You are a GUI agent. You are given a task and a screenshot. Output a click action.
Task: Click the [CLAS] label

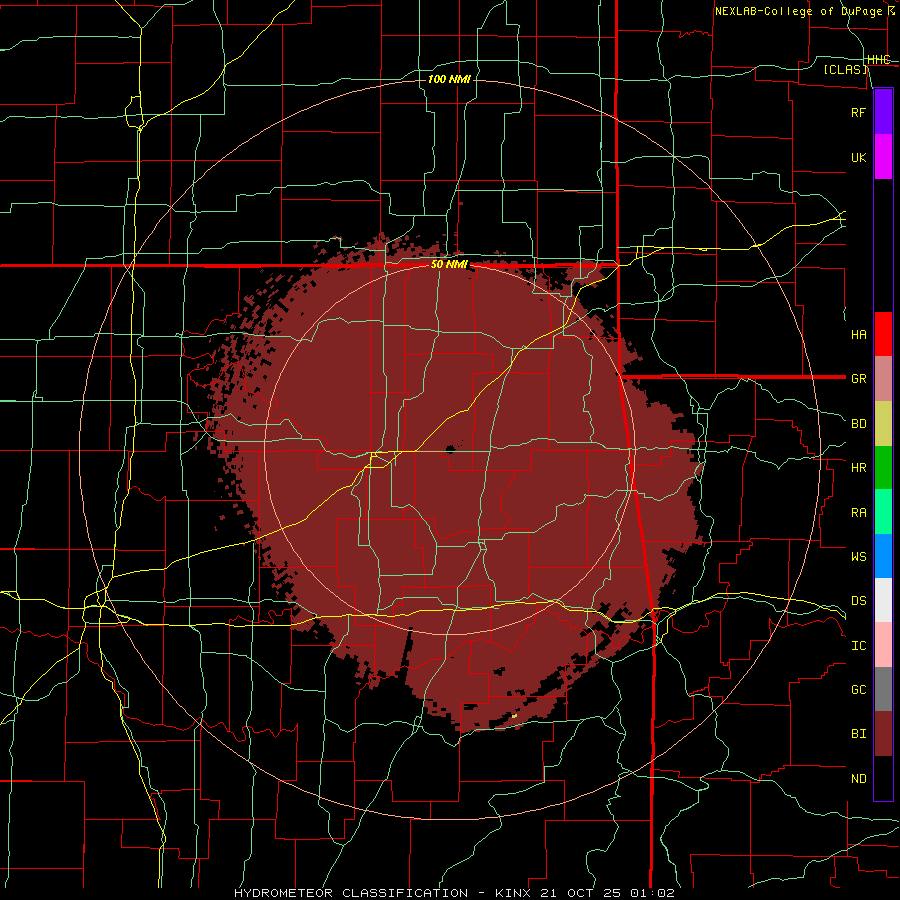pyautogui.click(x=845, y=69)
